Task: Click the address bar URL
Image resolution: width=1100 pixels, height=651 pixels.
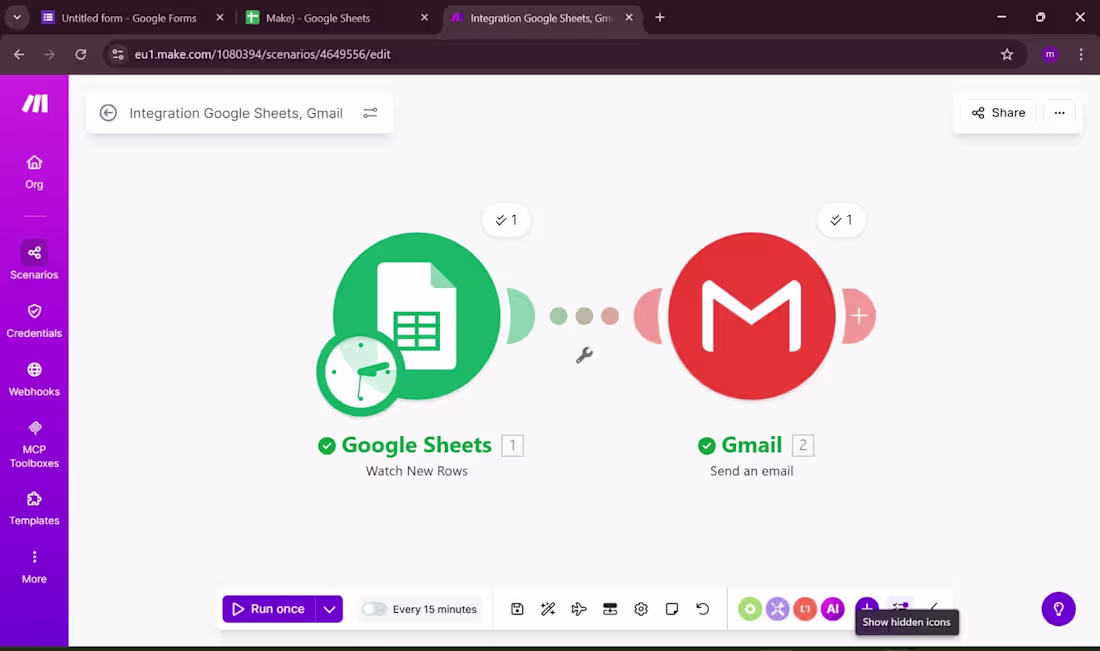Action: 262,54
